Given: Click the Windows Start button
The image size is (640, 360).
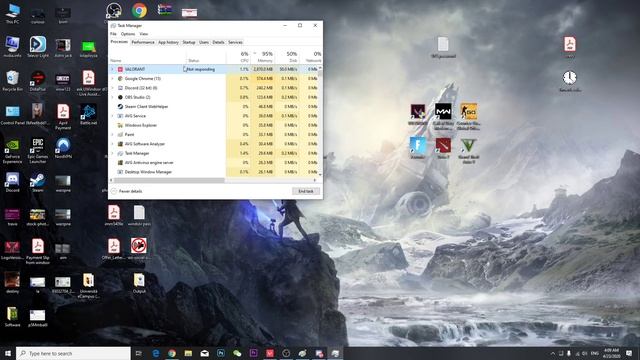Looking at the screenshot, I should (8, 353).
